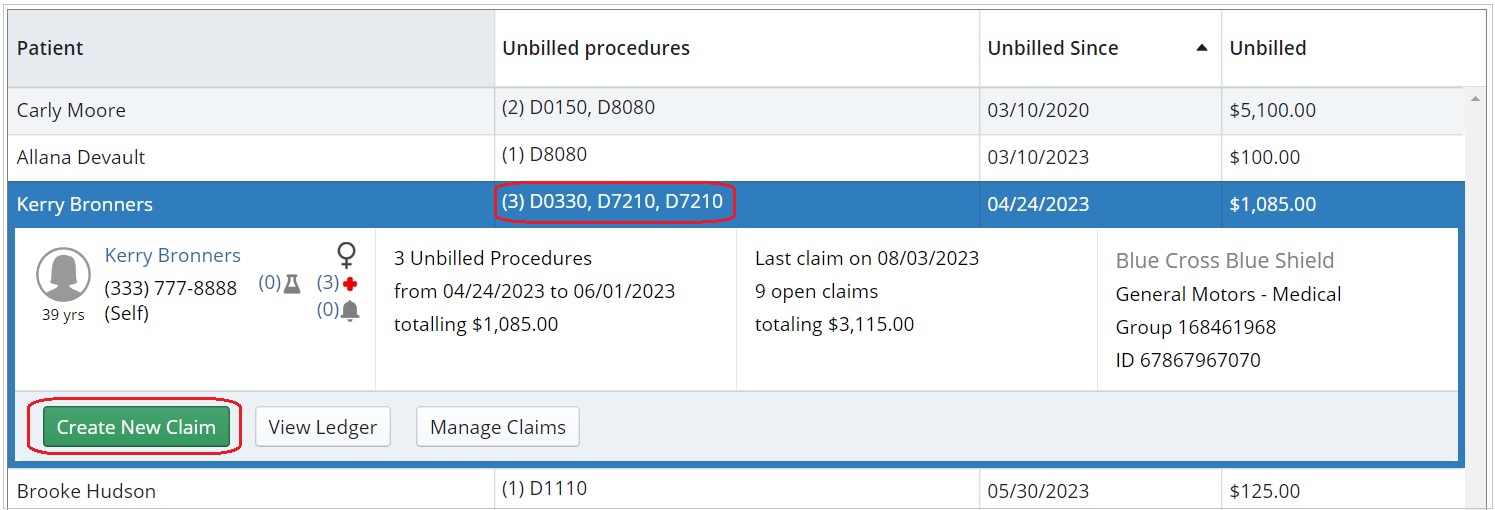This screenshot has height=510, width=1495.
Task: Click the female gender symbol
Action: click(x=346, y=255)
